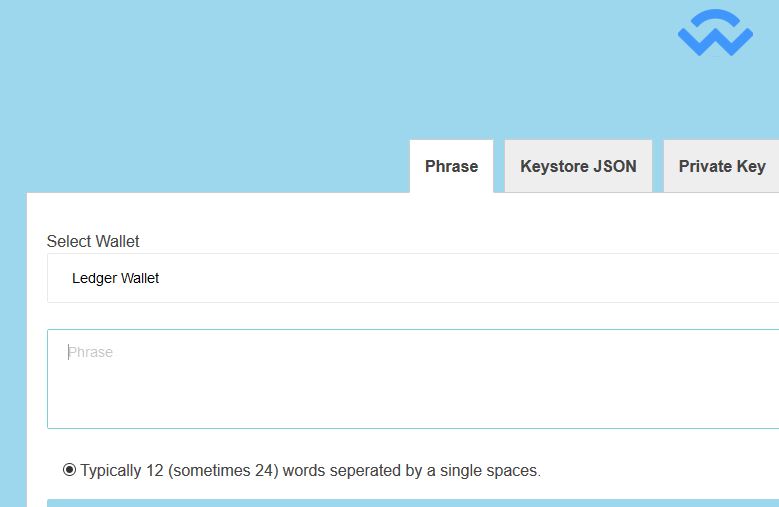
Task: Click the 'Key' word in the Private Key tab
Action: click(751, 167)
